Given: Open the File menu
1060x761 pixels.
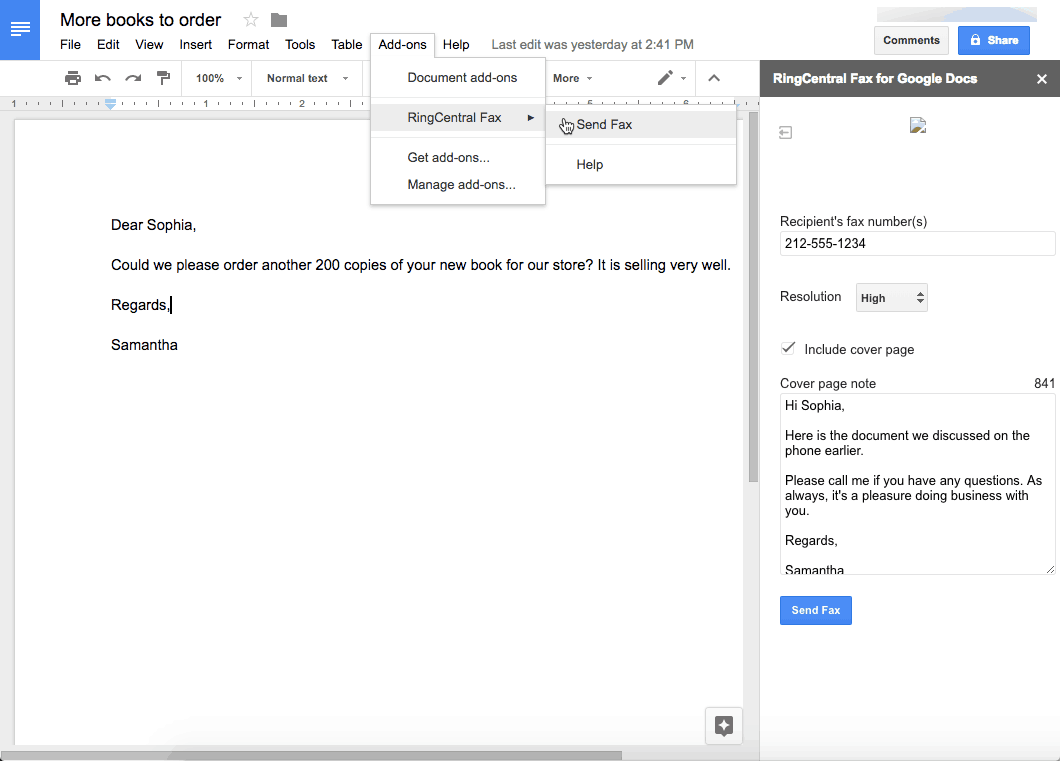Looking at the screenshot, I should pyautogui.click(x=70, y=45).
